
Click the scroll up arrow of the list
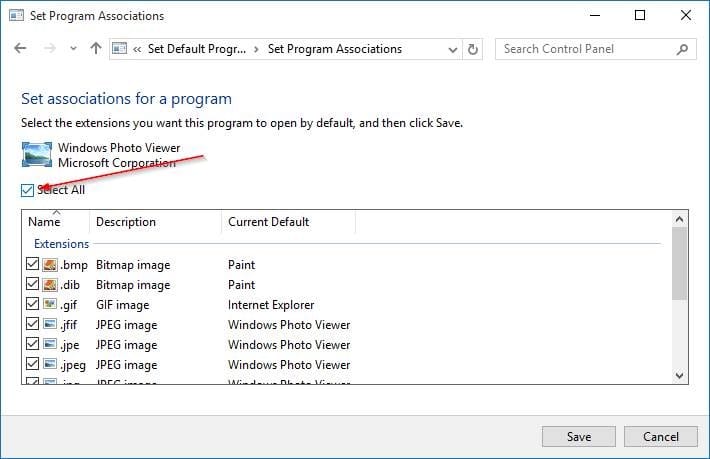679,220
